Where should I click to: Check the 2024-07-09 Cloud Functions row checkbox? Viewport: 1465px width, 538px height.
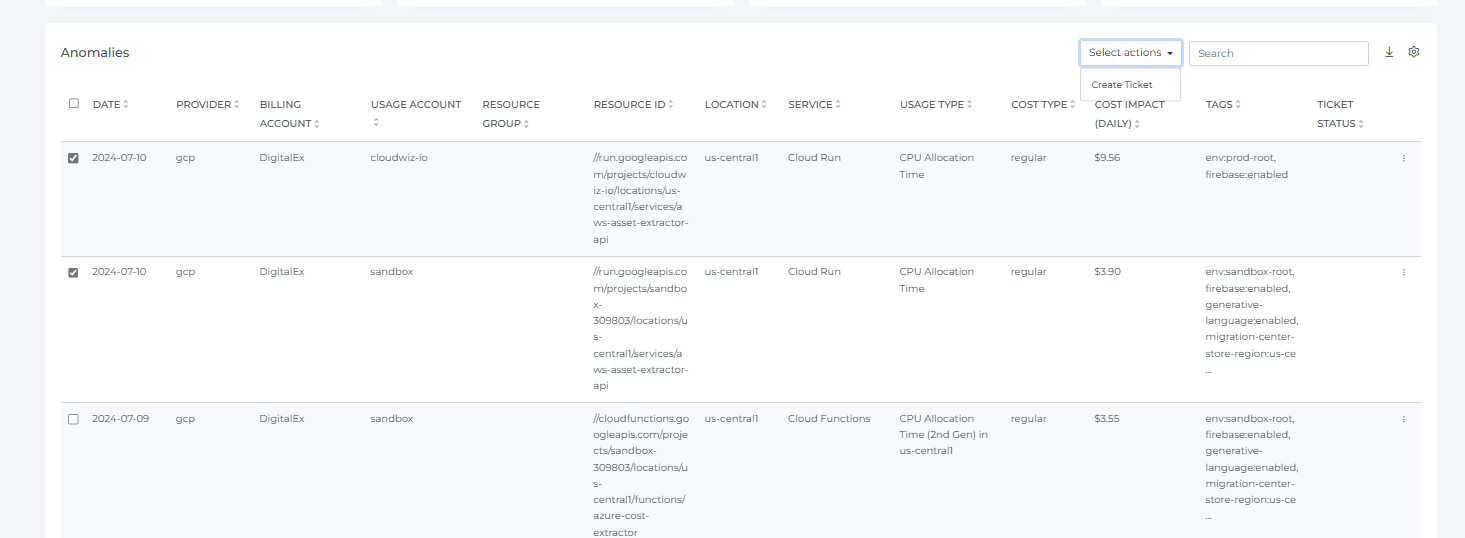coord(73,419)
